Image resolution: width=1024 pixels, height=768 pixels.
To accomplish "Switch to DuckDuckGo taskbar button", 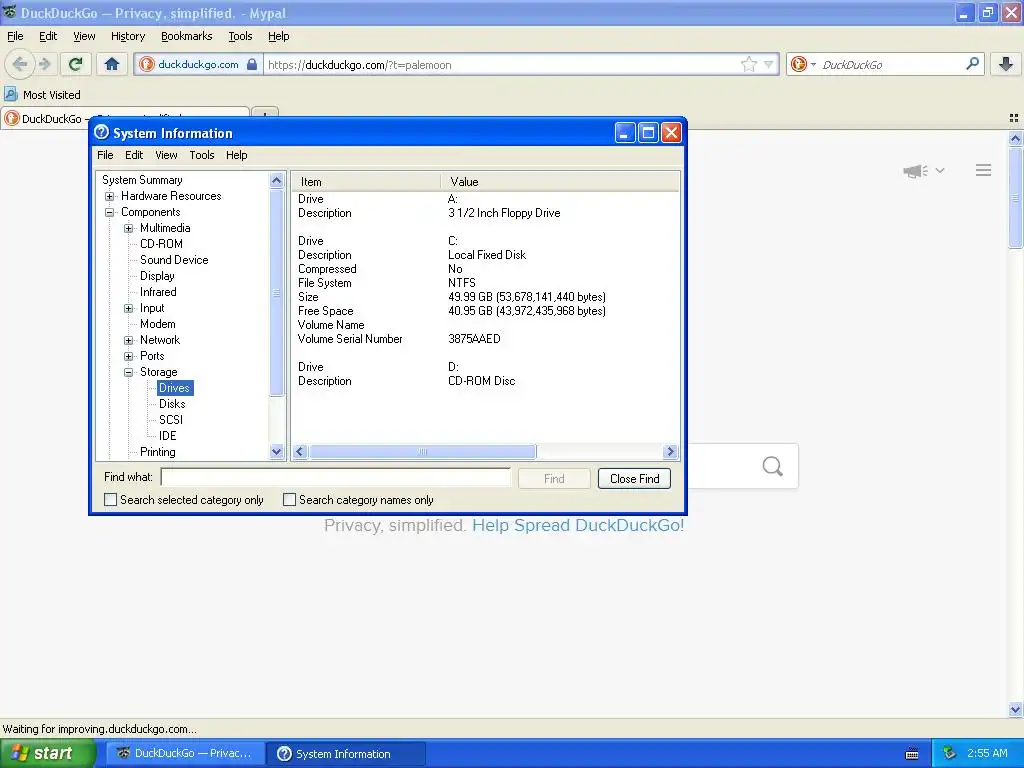I will tap(186, 754).
